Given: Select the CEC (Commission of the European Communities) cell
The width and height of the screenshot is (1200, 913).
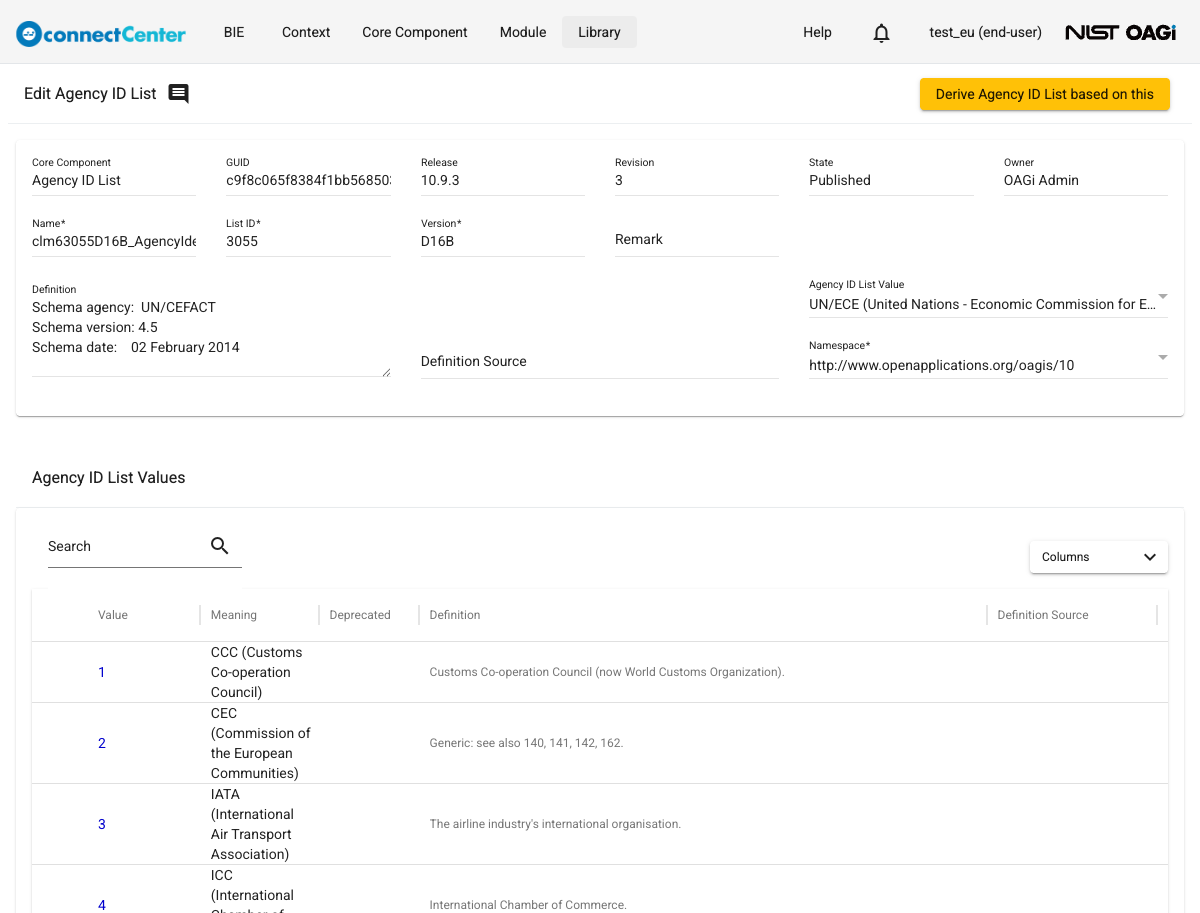Looking at the screenshot, I should click(261, 743).
